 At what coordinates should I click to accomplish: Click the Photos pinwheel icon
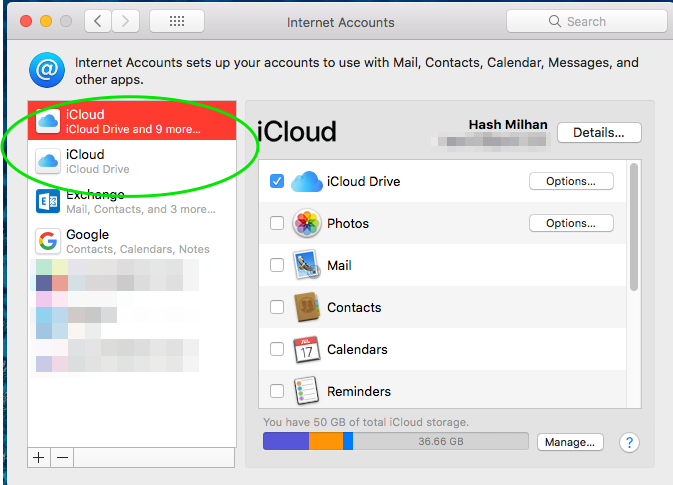[306, 223]
